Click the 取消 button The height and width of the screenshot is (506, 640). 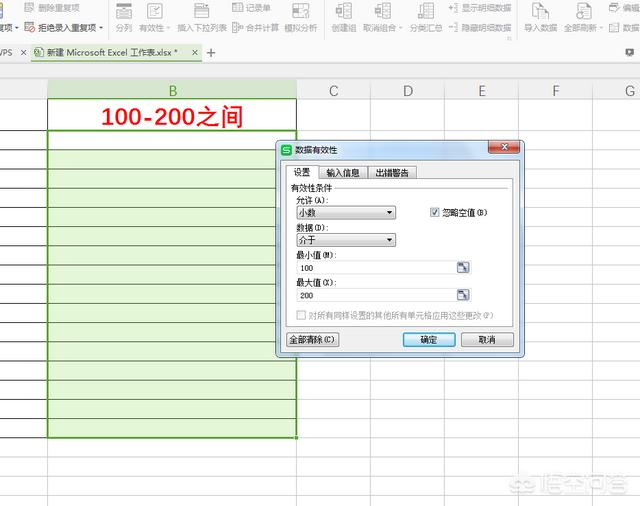coord(487,340)
